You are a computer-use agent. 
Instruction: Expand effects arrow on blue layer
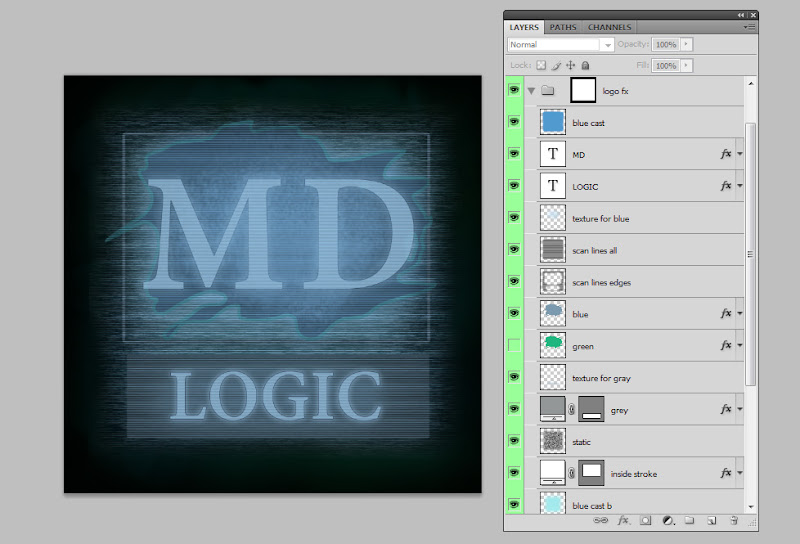(739, 313)
